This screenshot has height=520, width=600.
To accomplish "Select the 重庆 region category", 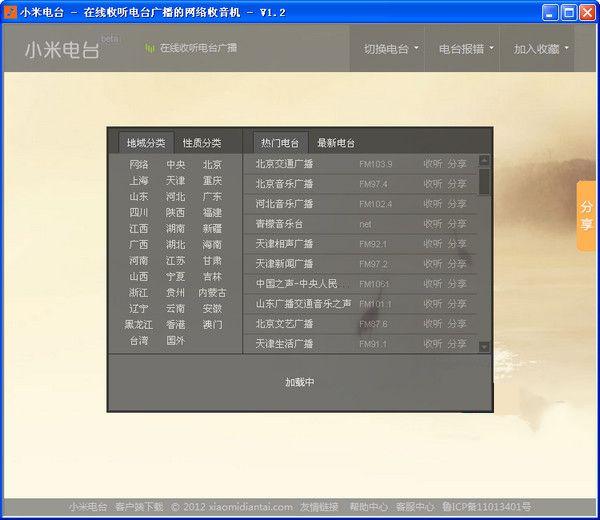I will (x=212, y=181).
